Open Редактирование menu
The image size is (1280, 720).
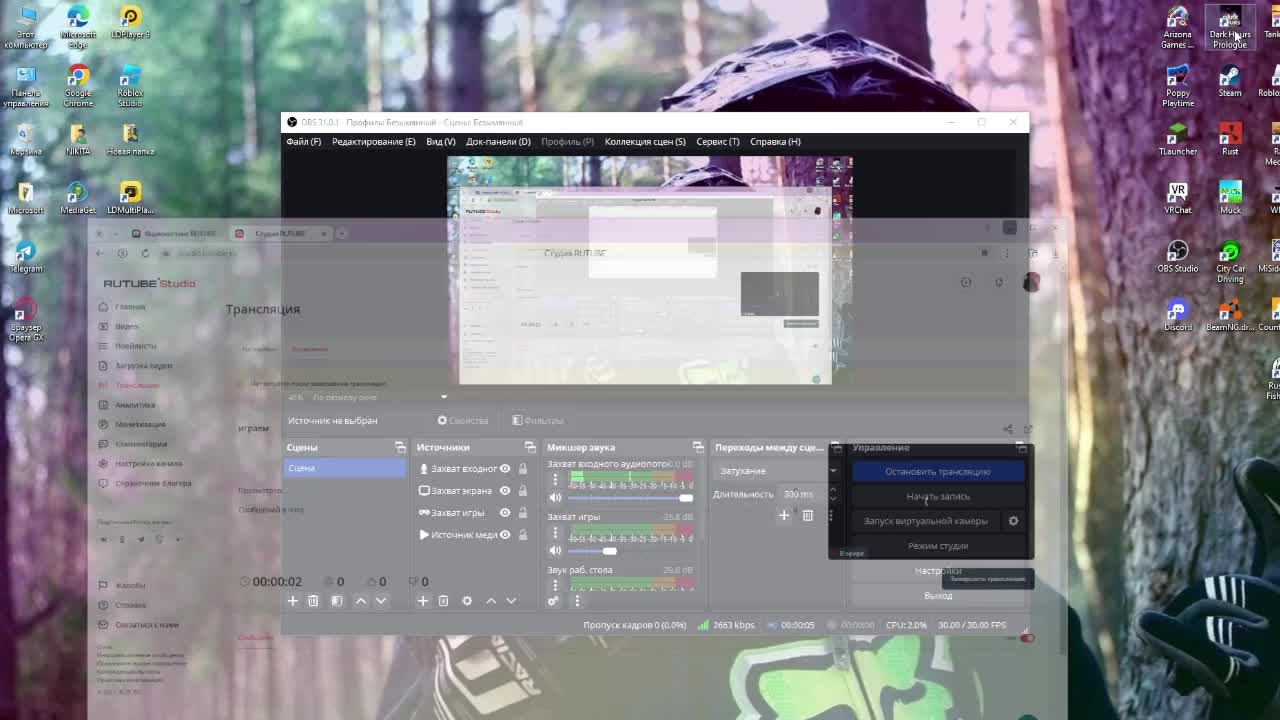373,141
